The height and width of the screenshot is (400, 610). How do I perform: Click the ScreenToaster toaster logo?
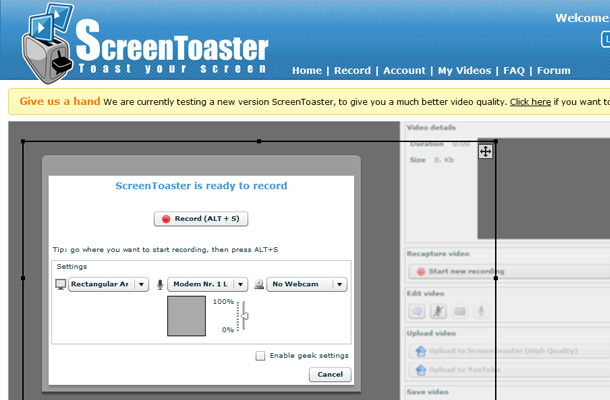pos(47,44)
